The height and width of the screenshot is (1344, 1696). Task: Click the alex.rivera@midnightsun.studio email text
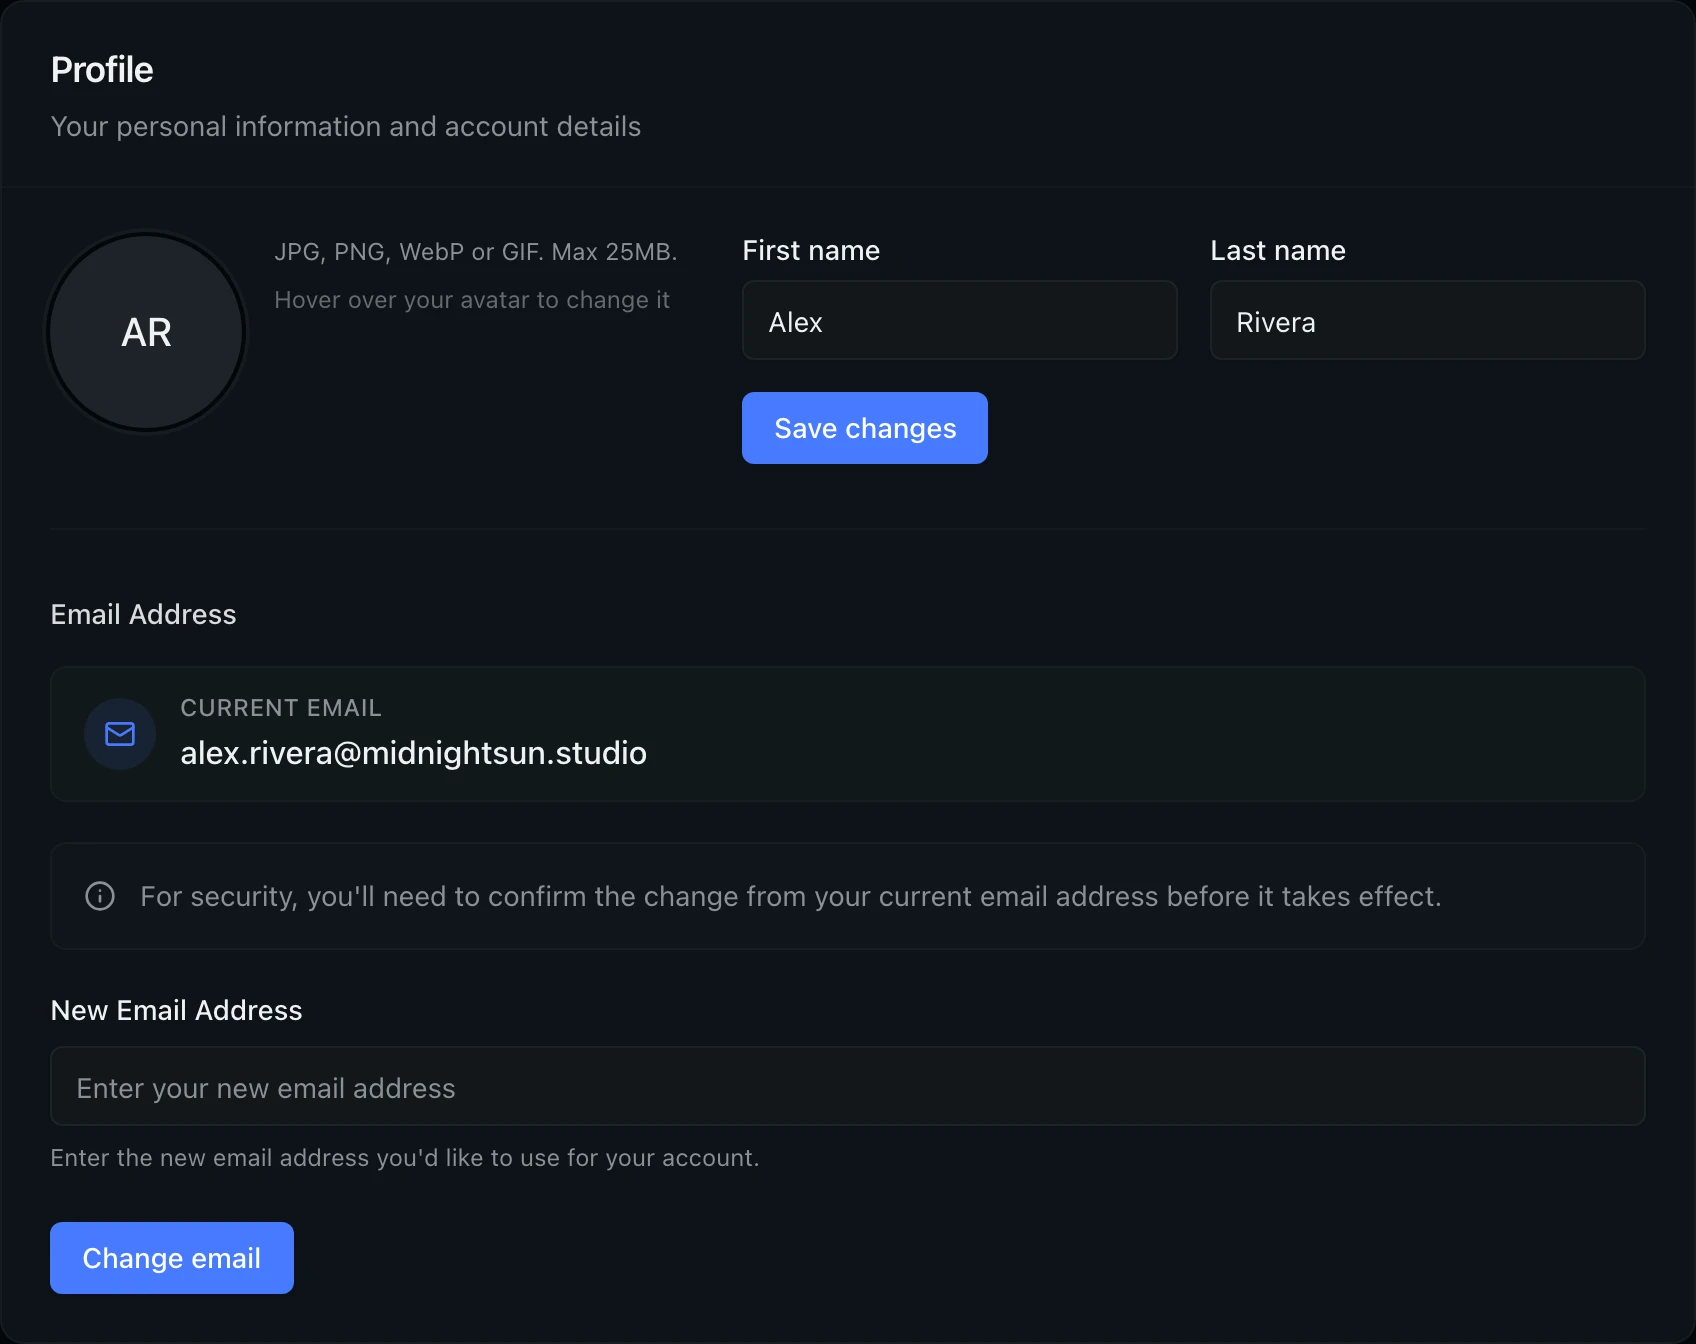point(413,753)
